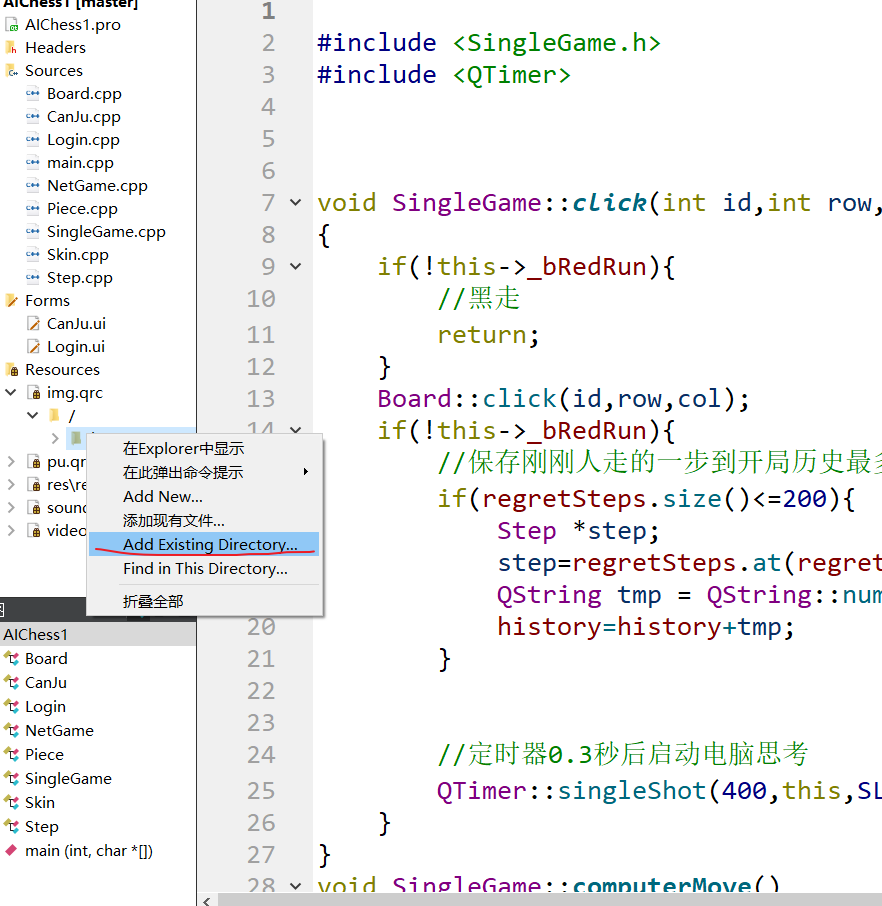Open "在此弹出命令提示" submenu
The image size is (882, 906).
(205, 472)
